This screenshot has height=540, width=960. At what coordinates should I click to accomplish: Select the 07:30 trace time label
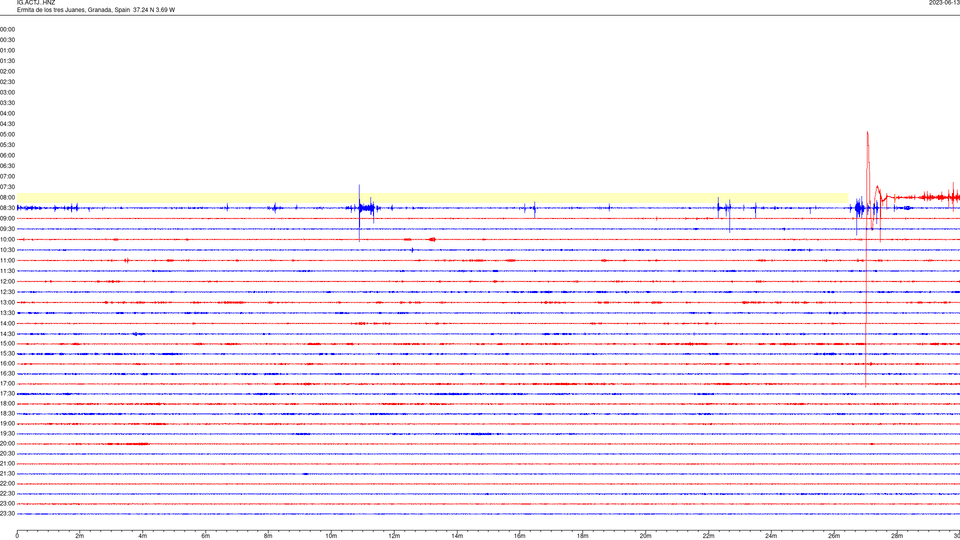tap(7, 187)
